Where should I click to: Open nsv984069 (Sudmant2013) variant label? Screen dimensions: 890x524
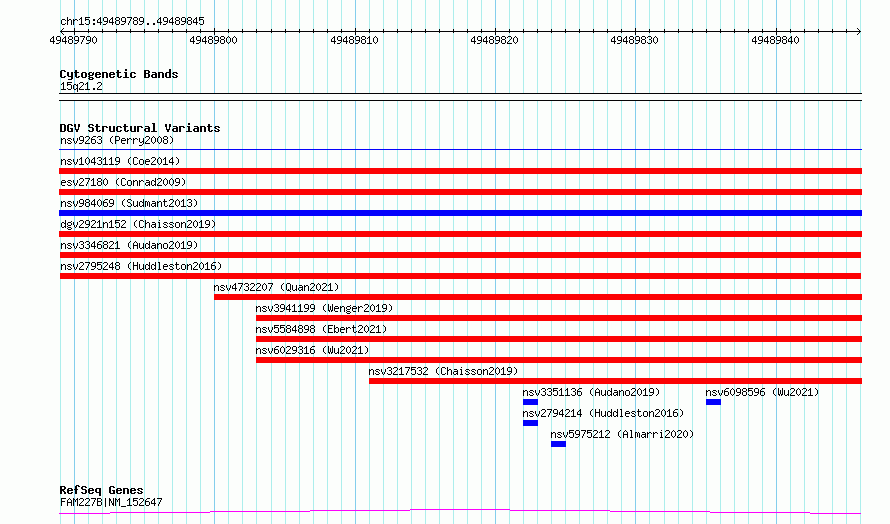129,203
